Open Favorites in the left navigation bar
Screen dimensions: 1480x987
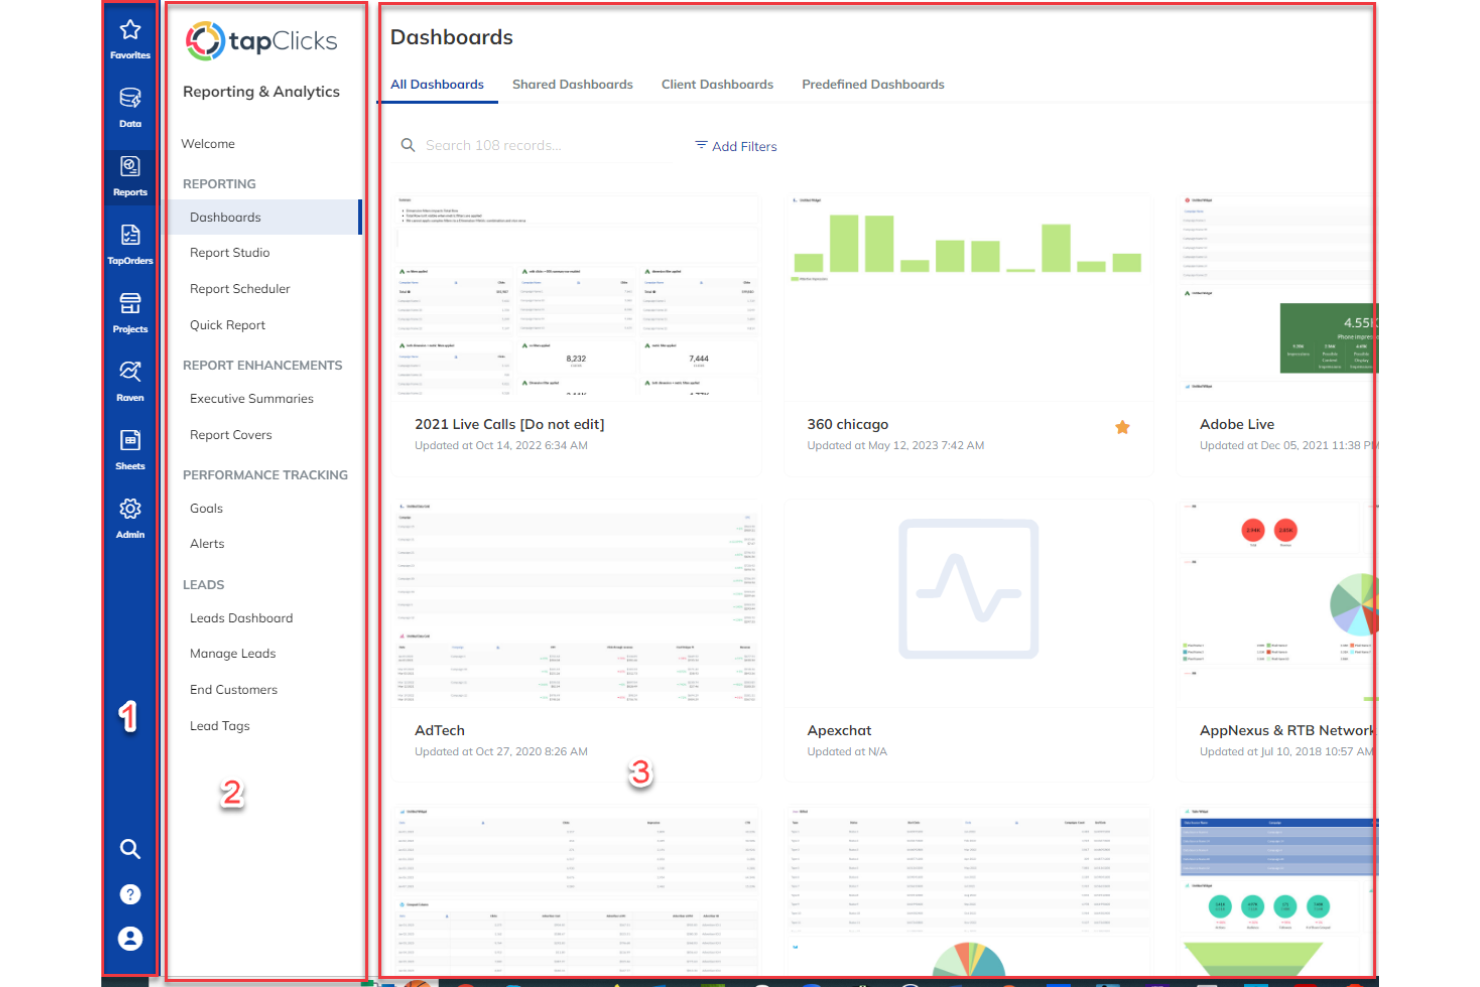click(130, 39)
